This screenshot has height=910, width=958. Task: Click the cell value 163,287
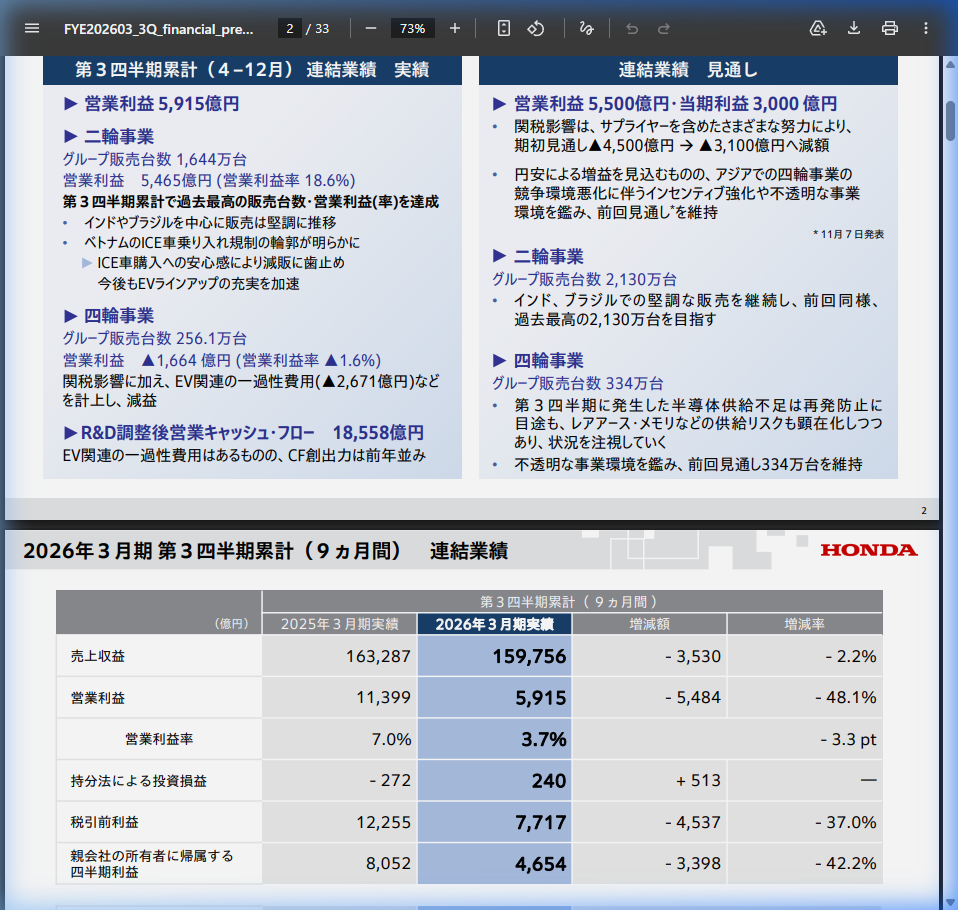pyautogui.click(x=378, y=656)
